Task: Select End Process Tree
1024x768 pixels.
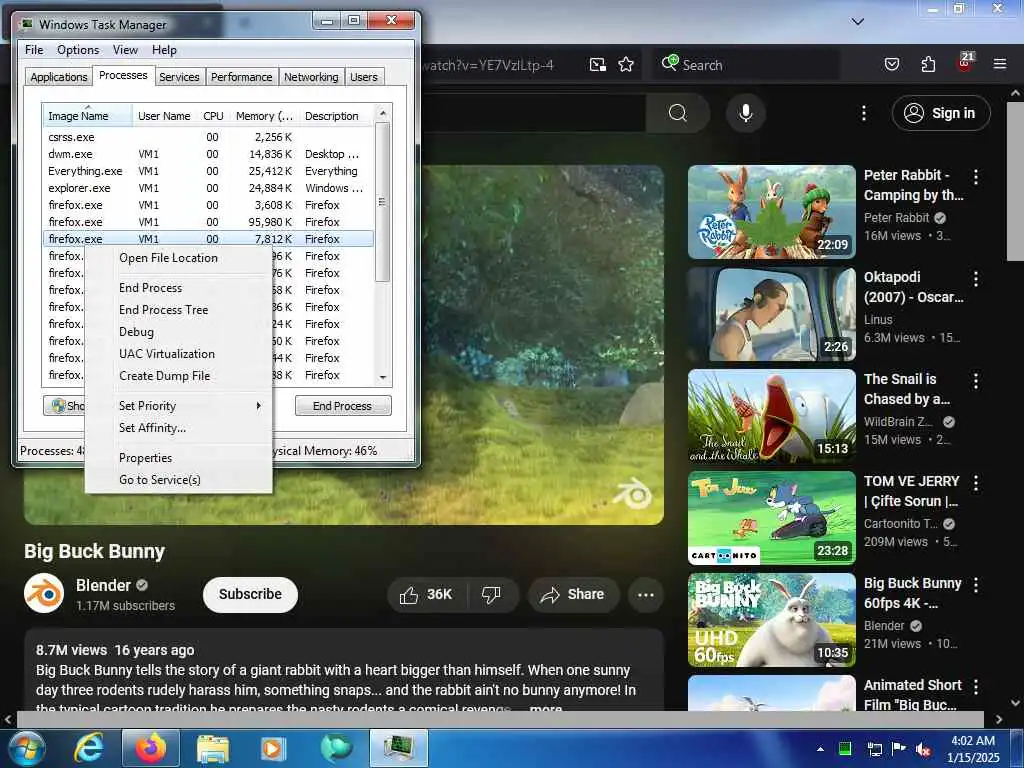Action: (x=163, y=310)
